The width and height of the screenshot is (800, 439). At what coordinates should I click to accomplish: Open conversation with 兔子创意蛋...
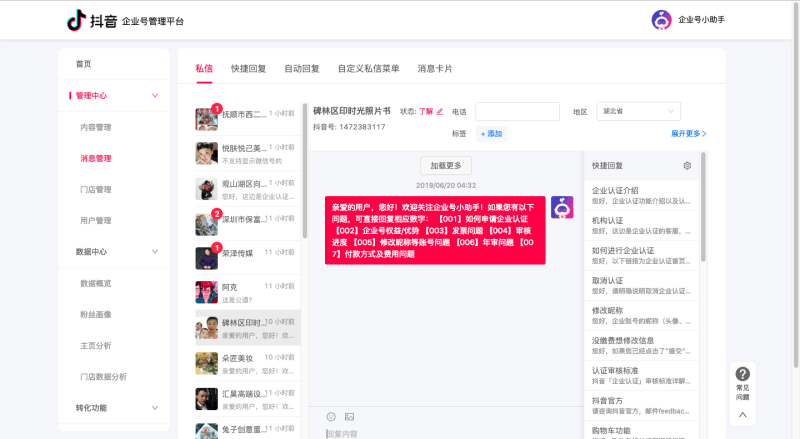(247, 430)
